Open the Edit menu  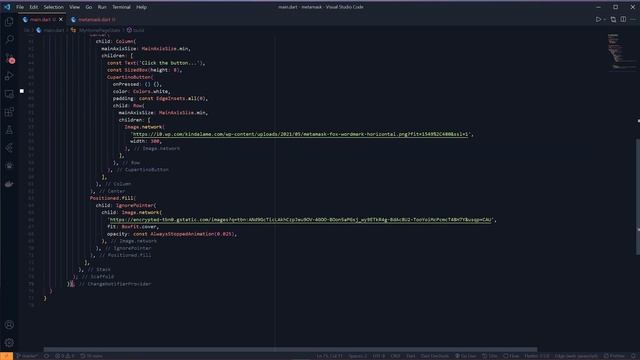click(33, 7)
